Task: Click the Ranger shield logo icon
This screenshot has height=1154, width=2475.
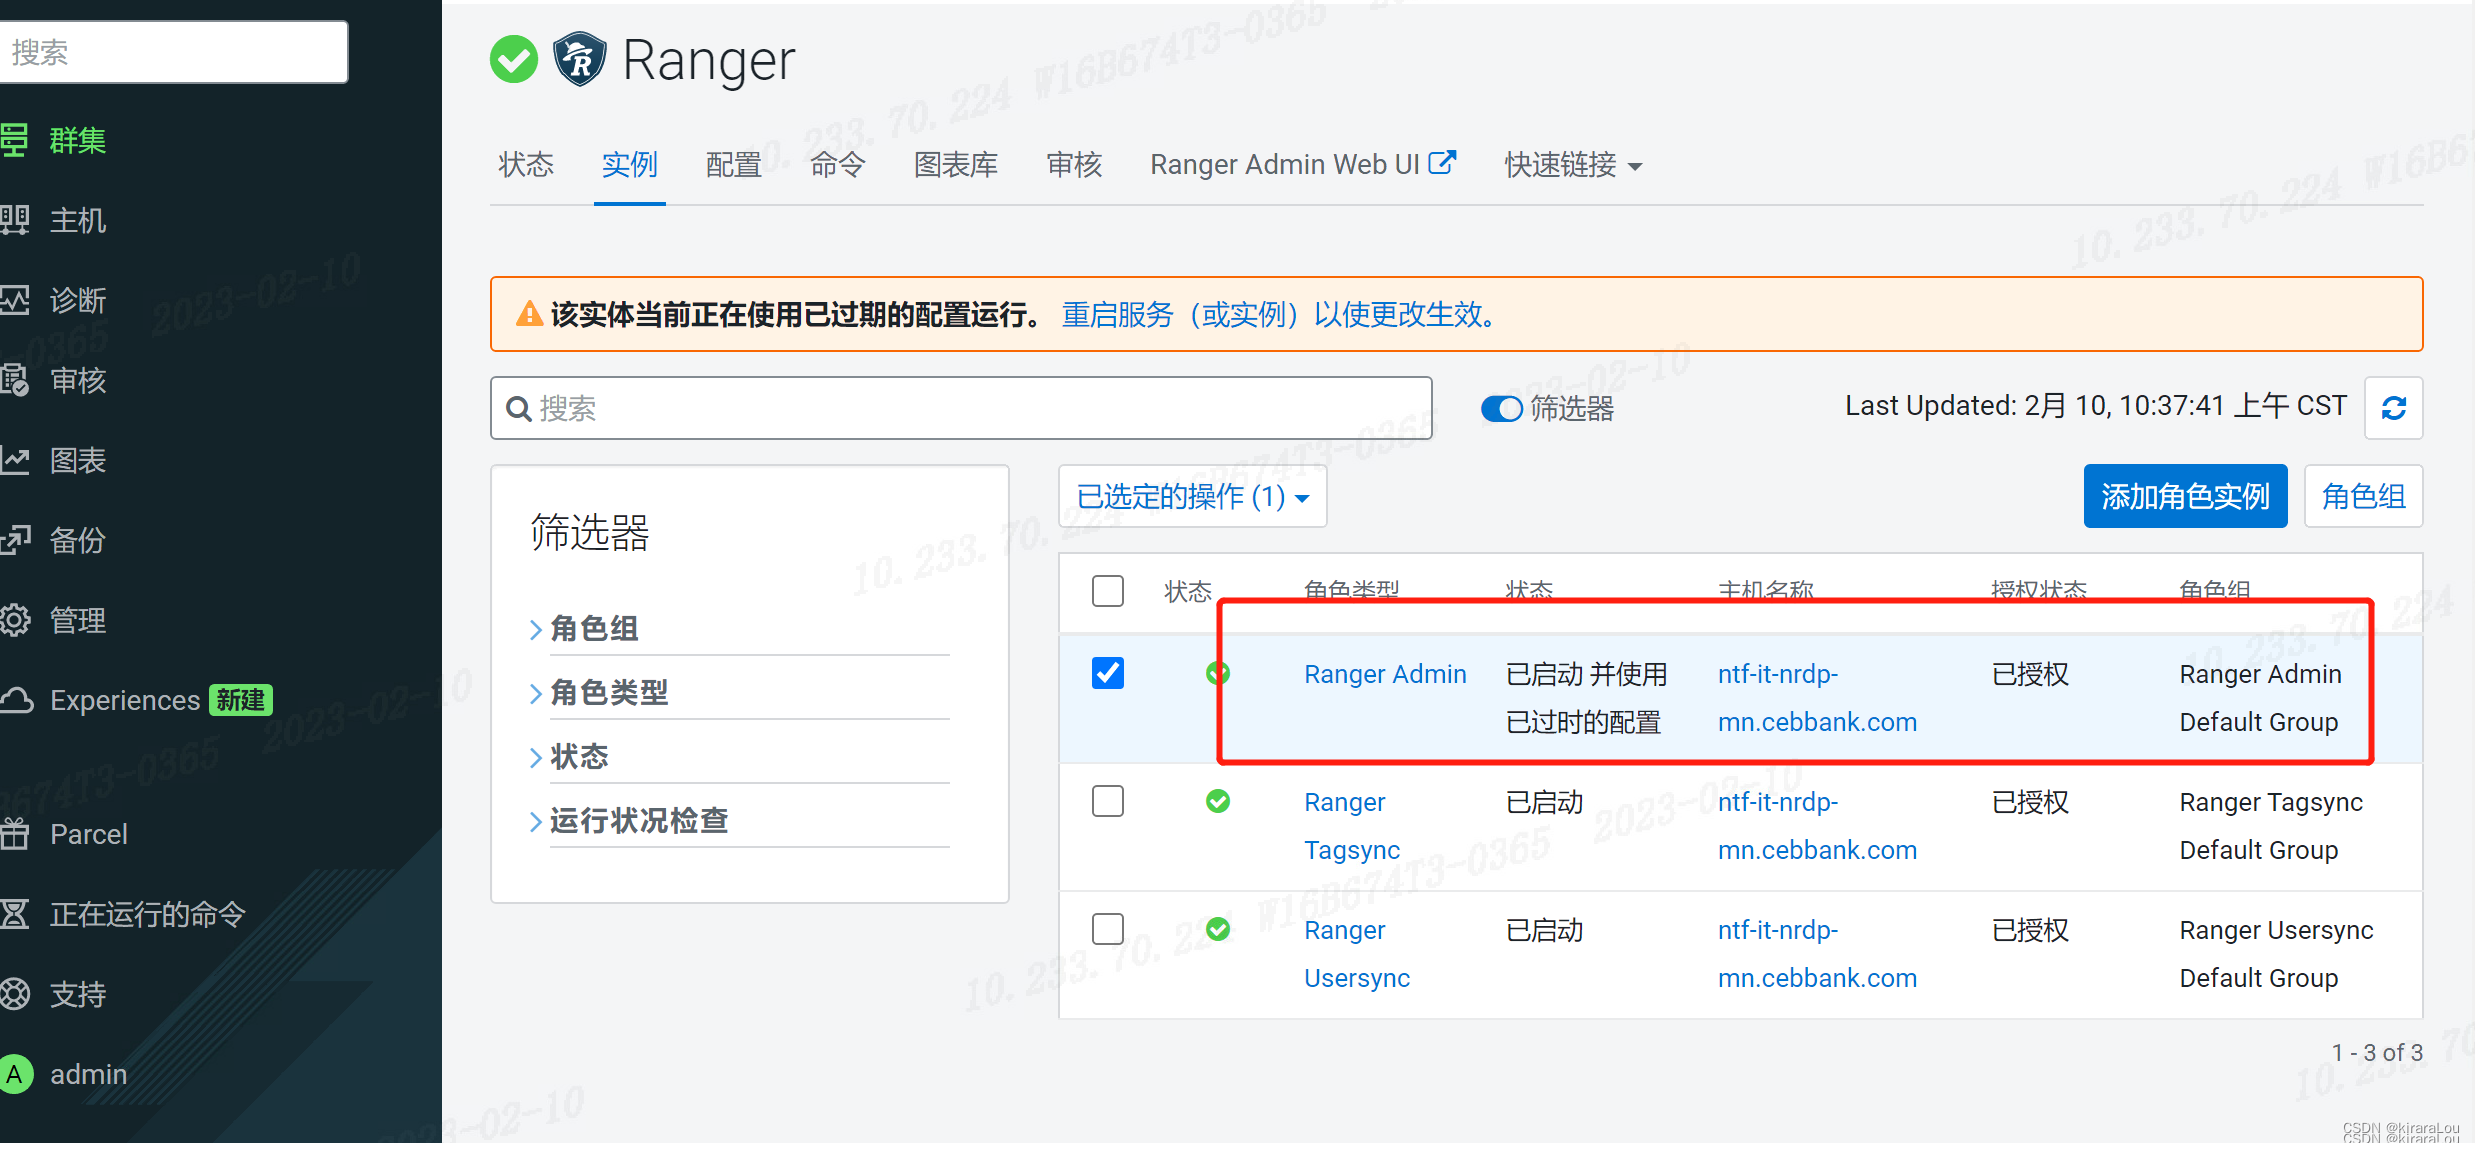Action: pos(580,59)
